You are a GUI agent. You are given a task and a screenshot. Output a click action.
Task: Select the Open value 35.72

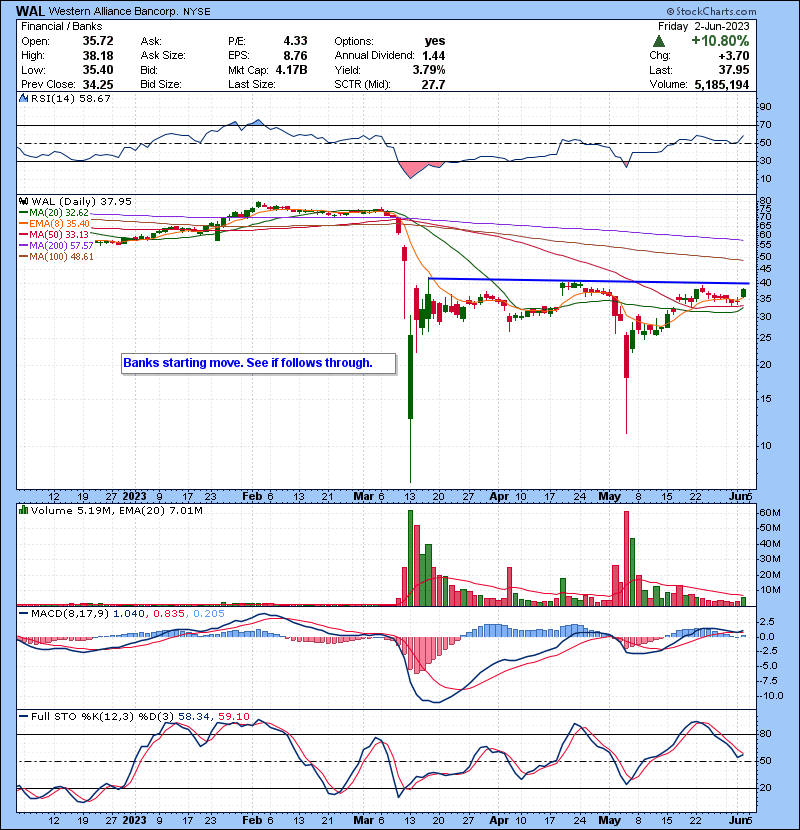[x=98, y=41]
